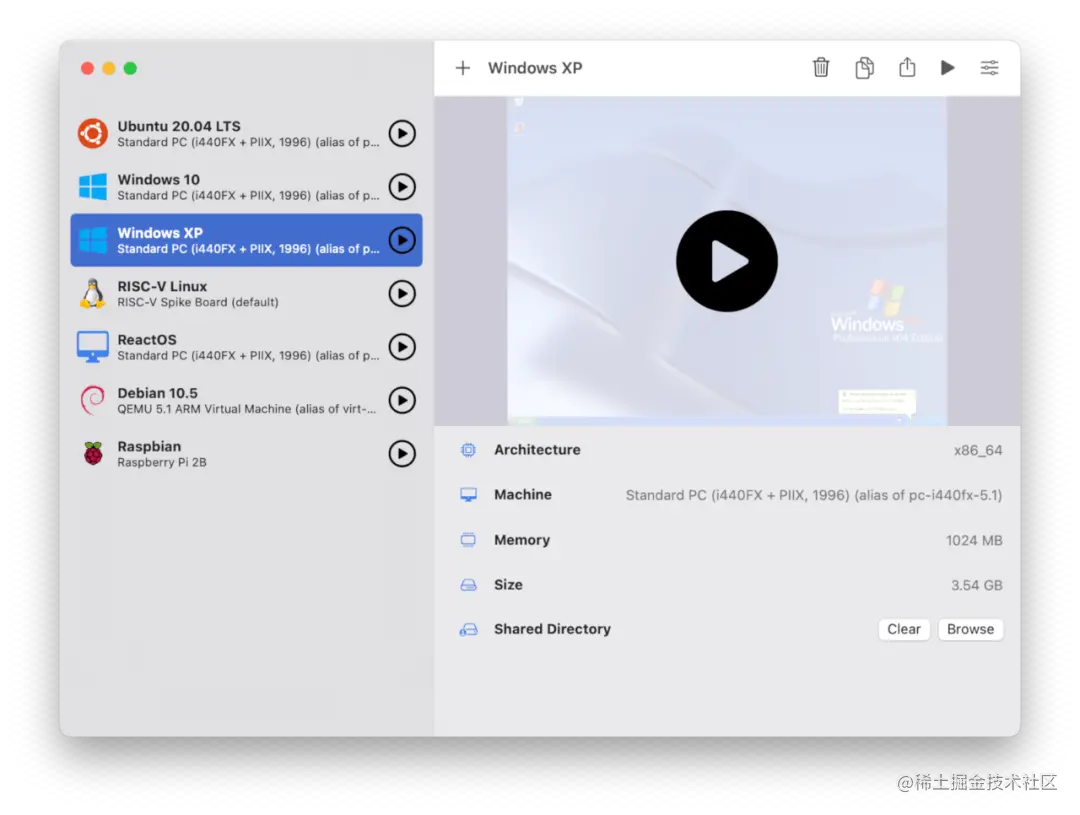Click the Machine monitor icon in details
The image size is (1080, 815).
pos(468,495)
